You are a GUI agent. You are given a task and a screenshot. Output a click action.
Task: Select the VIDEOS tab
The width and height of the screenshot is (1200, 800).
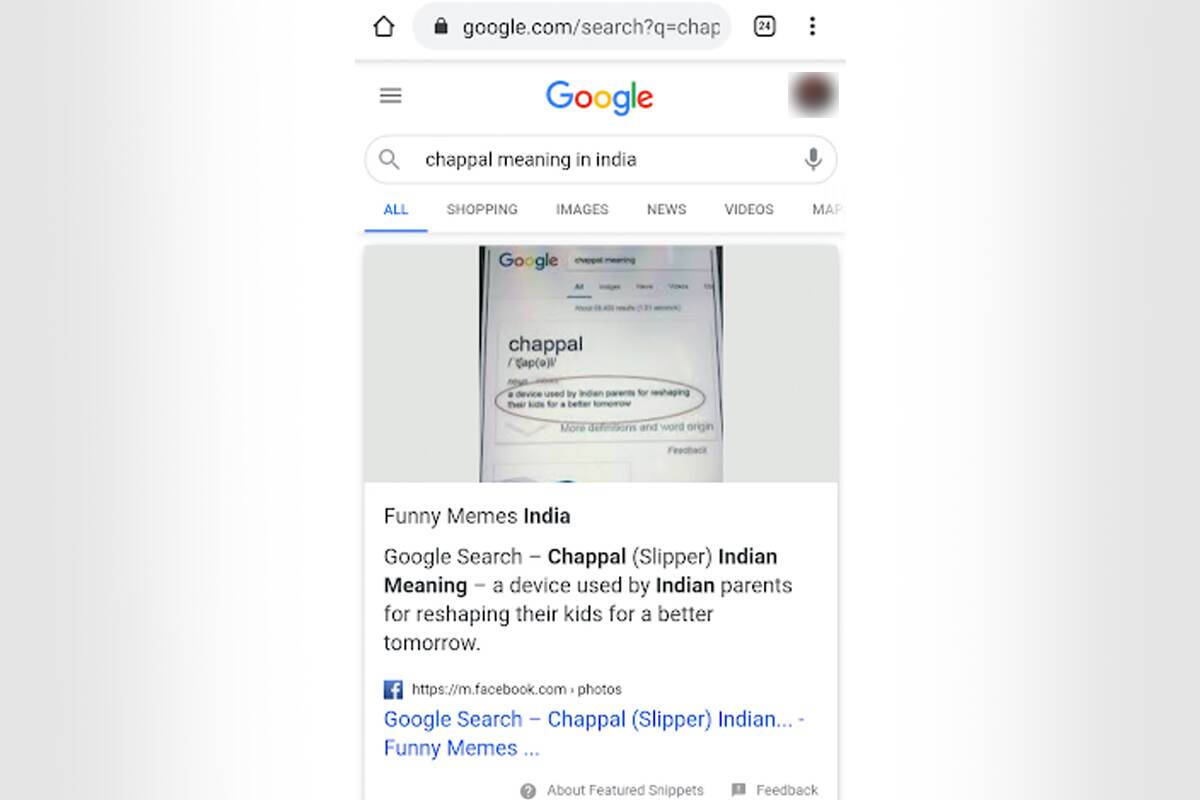749,209
